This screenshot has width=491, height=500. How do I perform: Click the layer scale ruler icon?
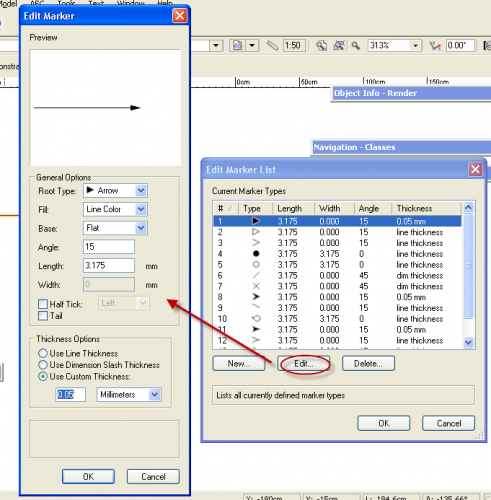coord(272,45)
